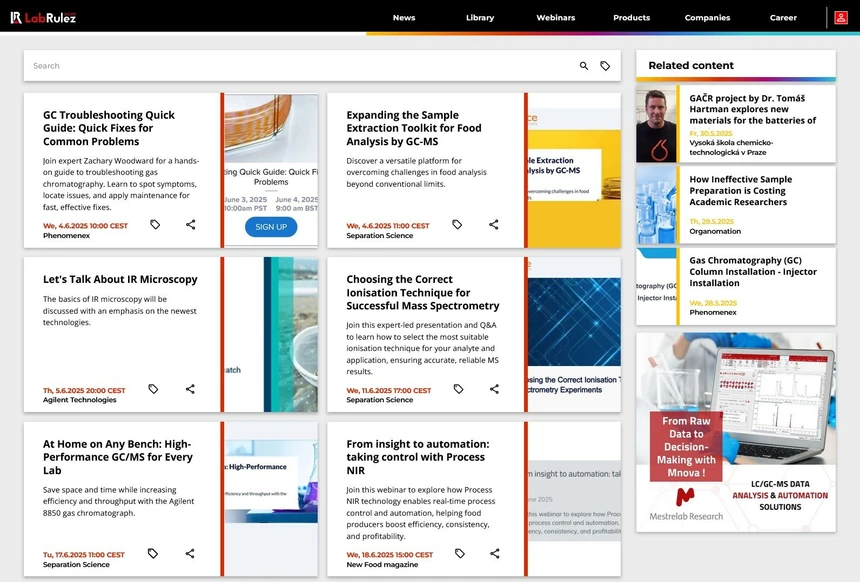Image resolution: width=860 pixels, height=582 pixels.
Task: Click Organomation under sample preparation article
Action: point(715,231)
